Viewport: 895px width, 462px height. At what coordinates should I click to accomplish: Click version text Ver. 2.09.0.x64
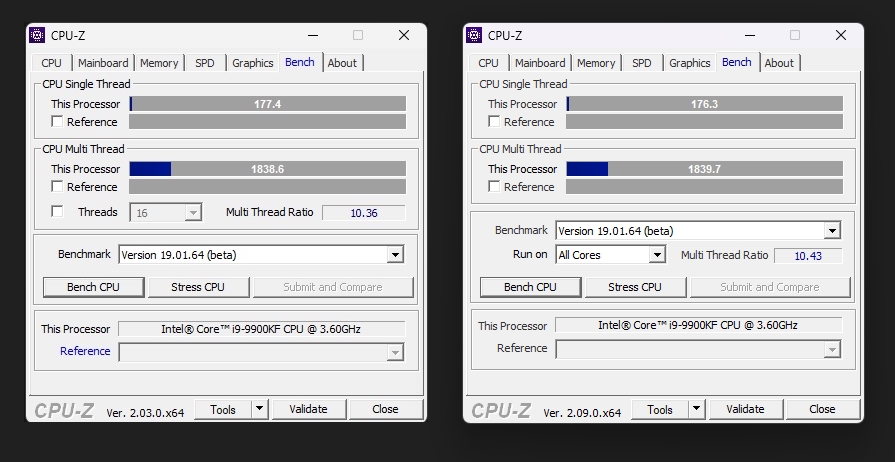click(x=582, y=412)
